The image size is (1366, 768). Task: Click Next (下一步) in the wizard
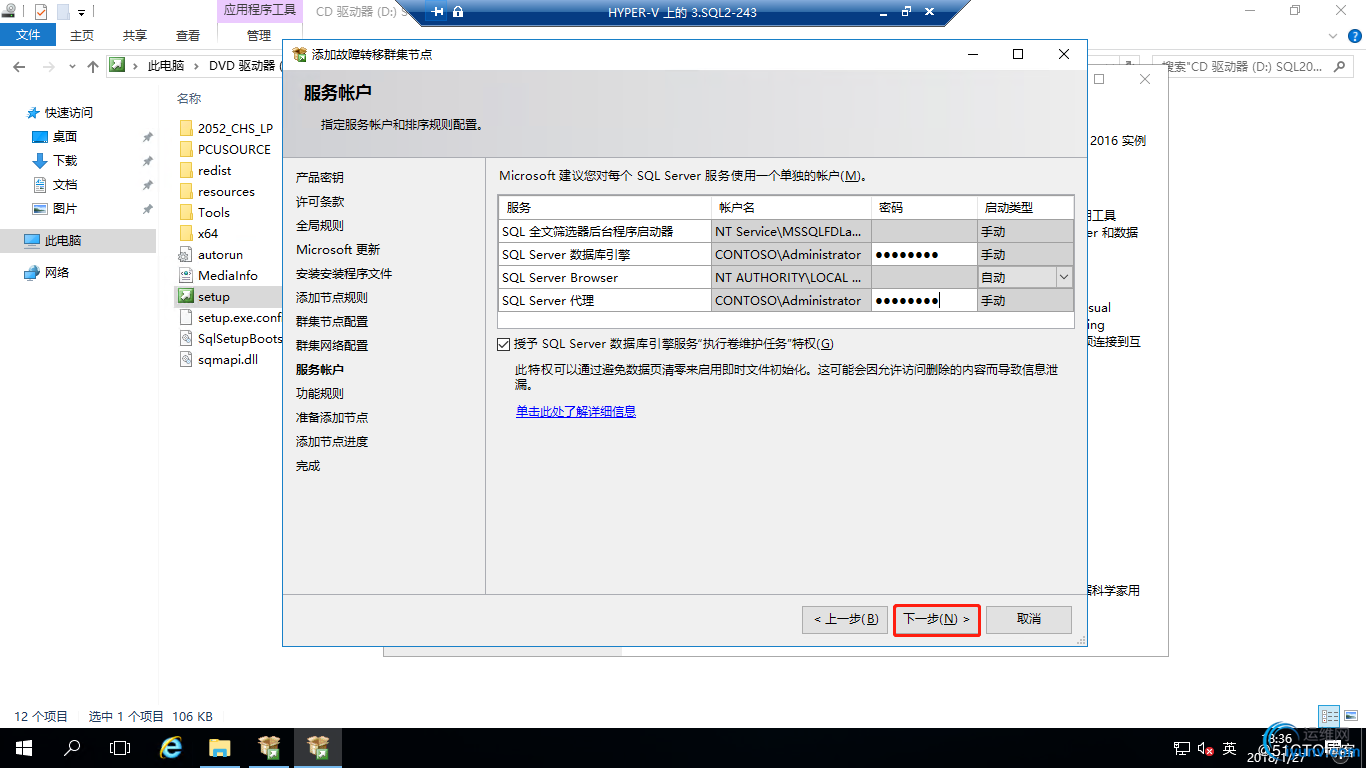point(936,619)
